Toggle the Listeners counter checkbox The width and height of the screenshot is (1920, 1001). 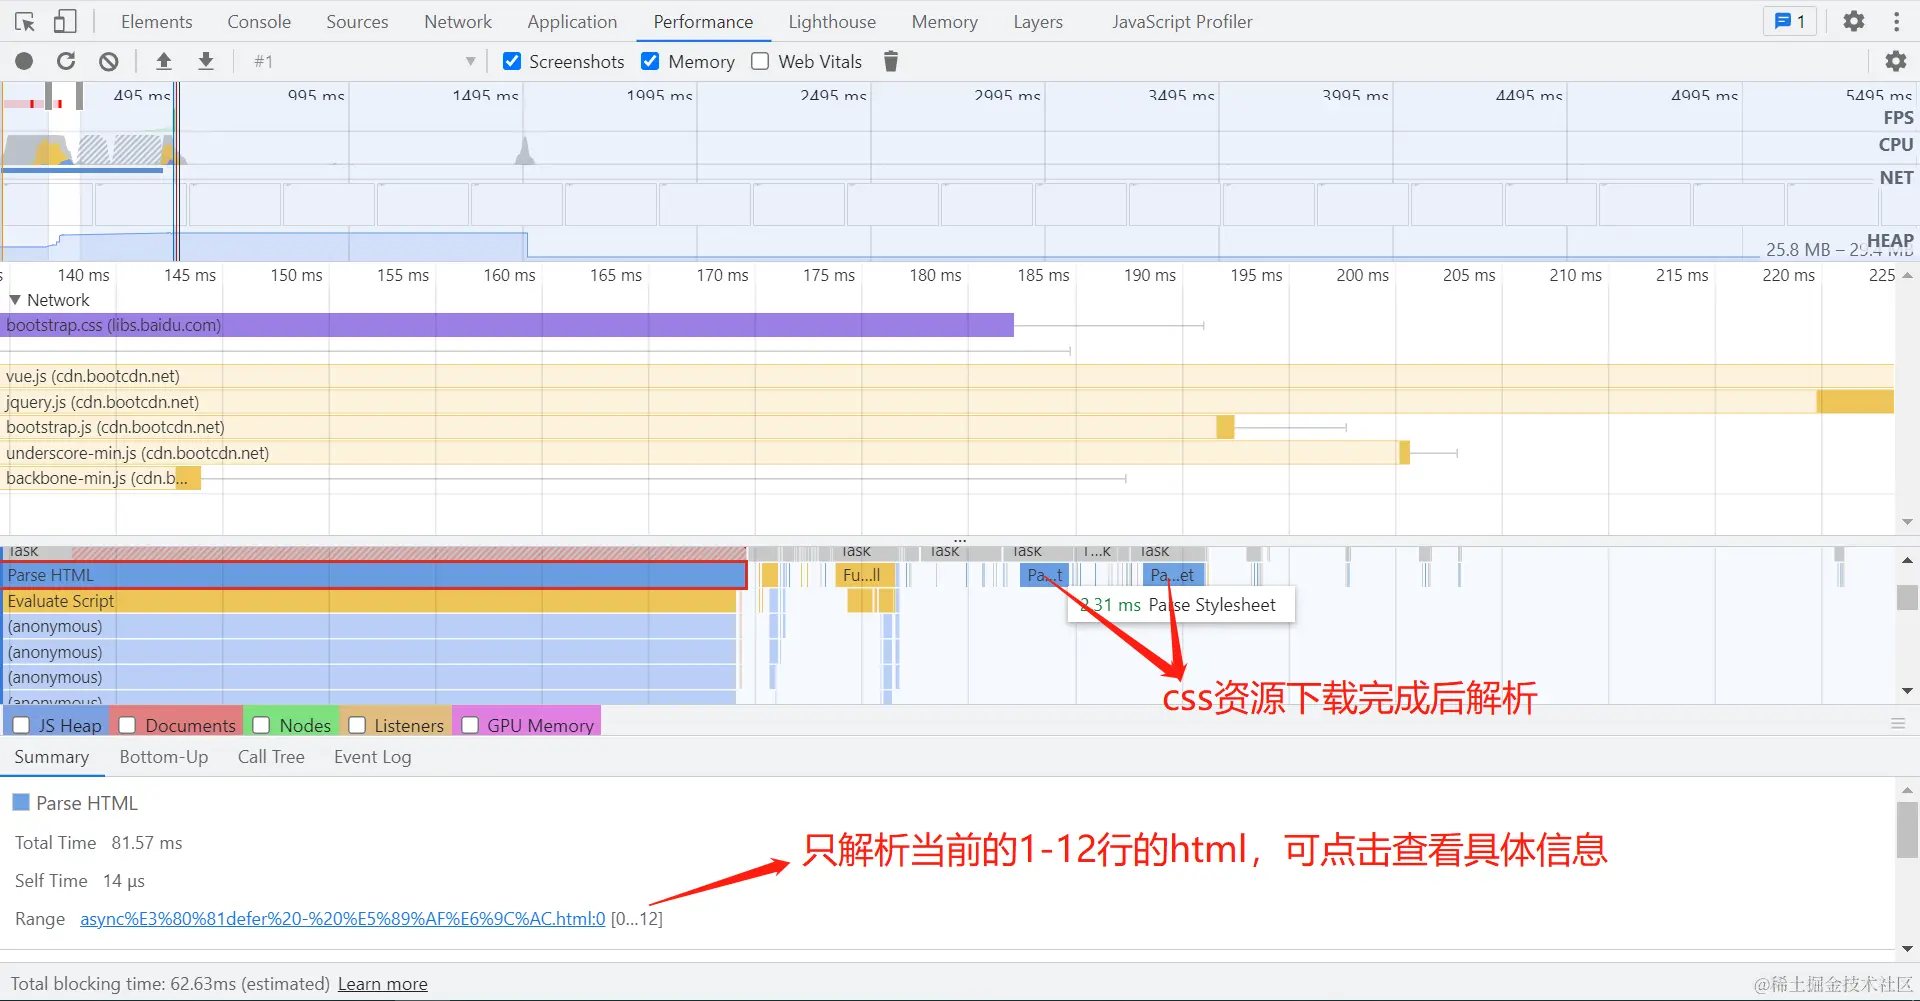[x=356, y=725]
